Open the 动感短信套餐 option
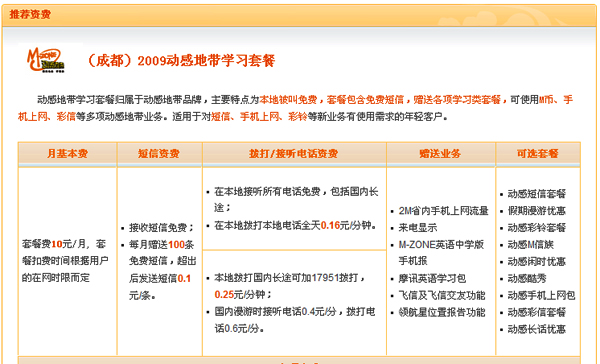Viewport: 600px width, 364px height. (x=536, y=194)
